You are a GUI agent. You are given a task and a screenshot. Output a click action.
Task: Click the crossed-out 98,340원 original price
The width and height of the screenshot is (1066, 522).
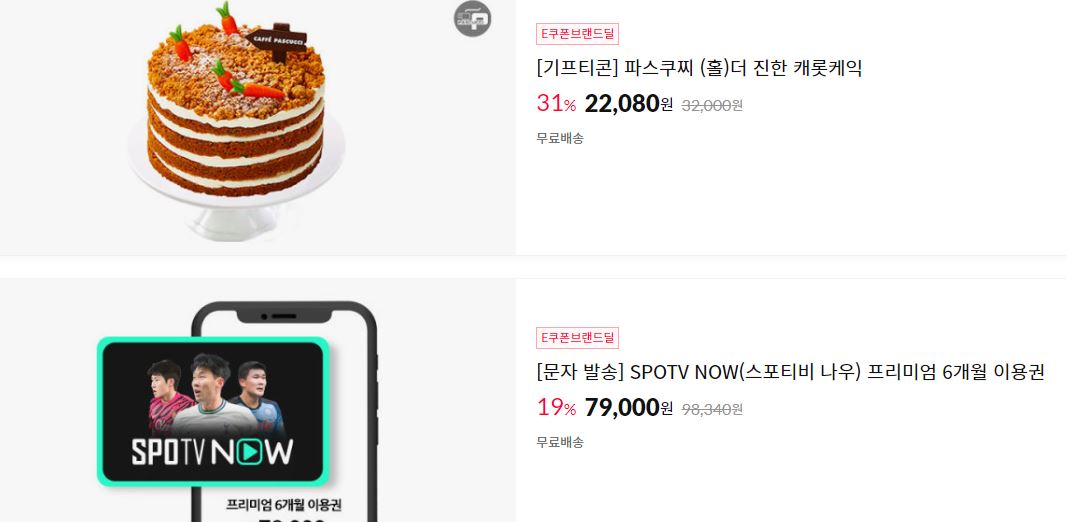712,409
